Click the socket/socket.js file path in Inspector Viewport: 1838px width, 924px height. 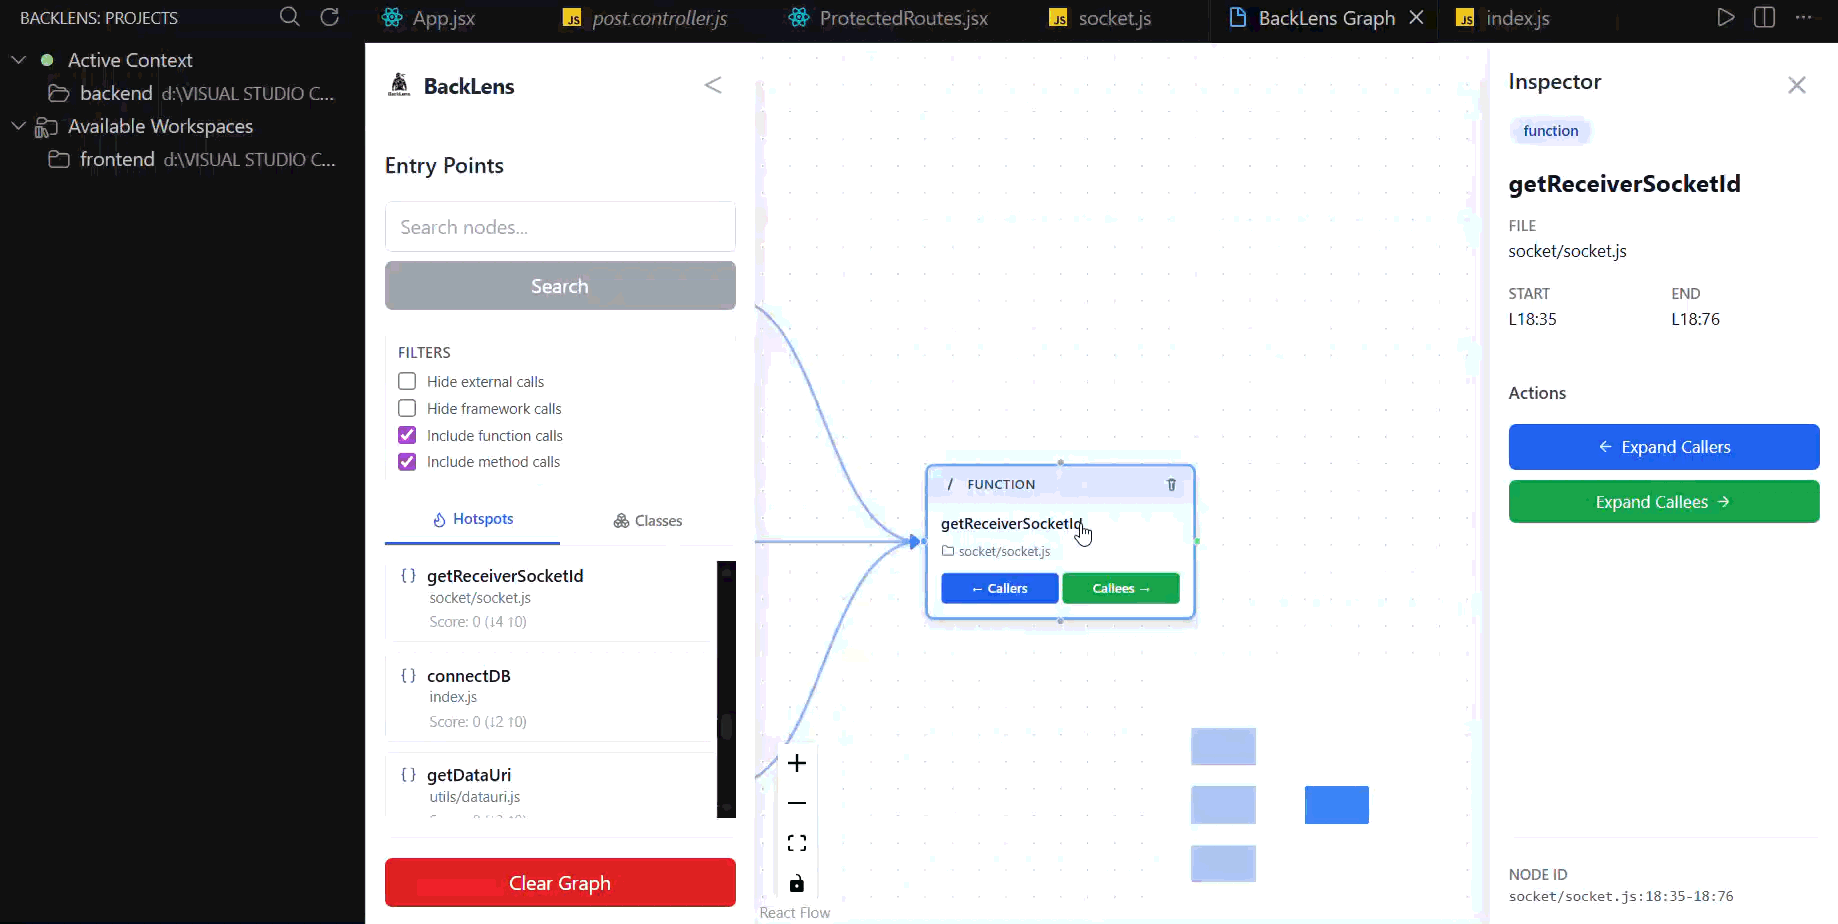coord(1567,251)
